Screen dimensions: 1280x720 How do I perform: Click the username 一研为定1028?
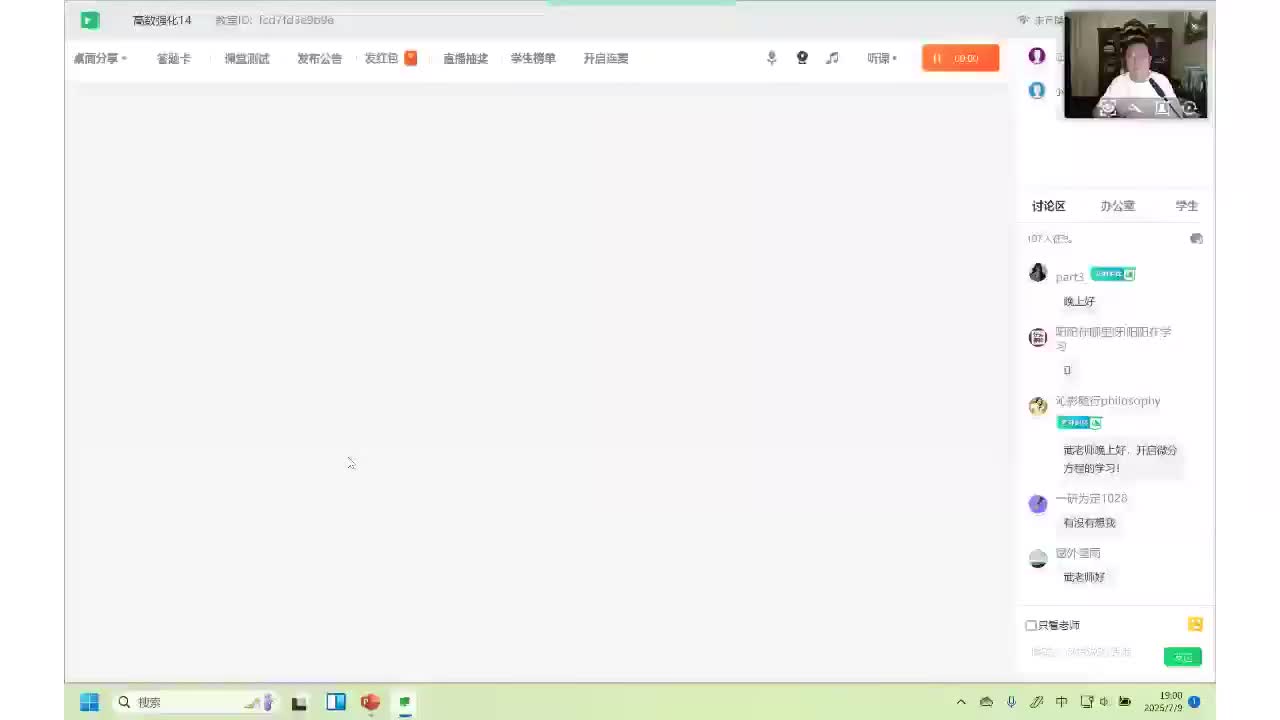(1091, 498)
